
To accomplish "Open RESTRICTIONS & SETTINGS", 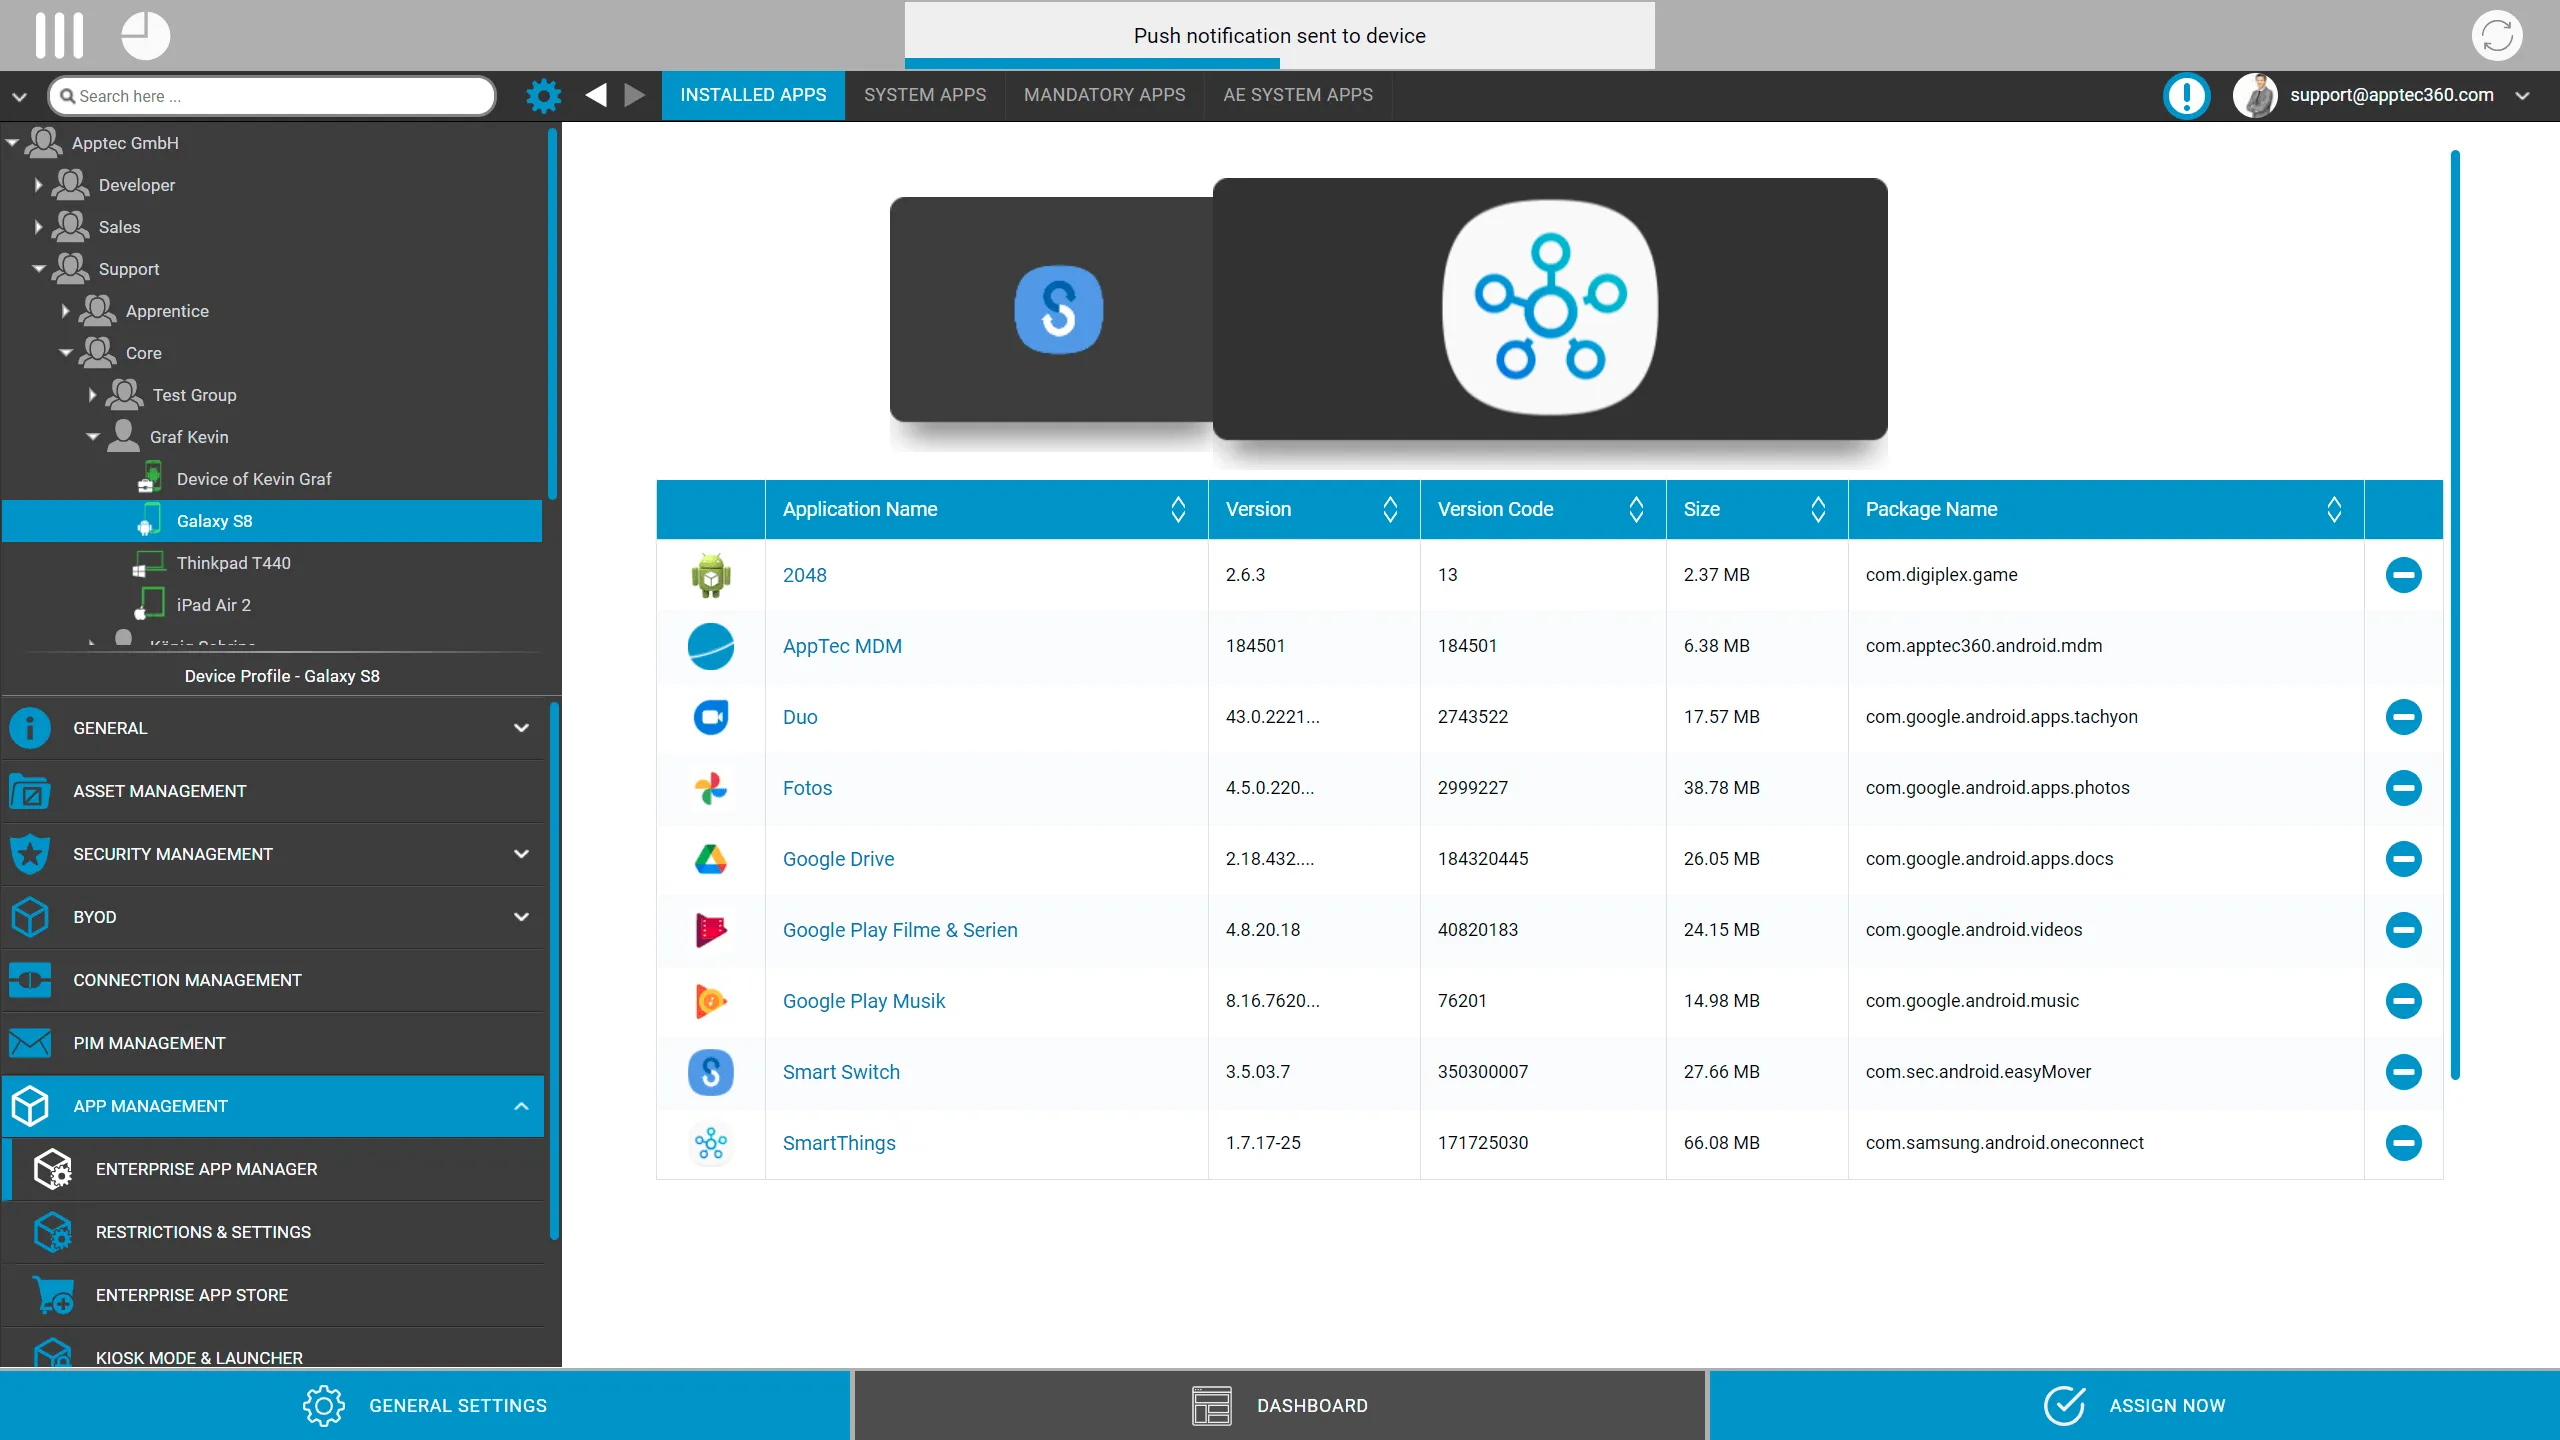I will [275, 1232].
